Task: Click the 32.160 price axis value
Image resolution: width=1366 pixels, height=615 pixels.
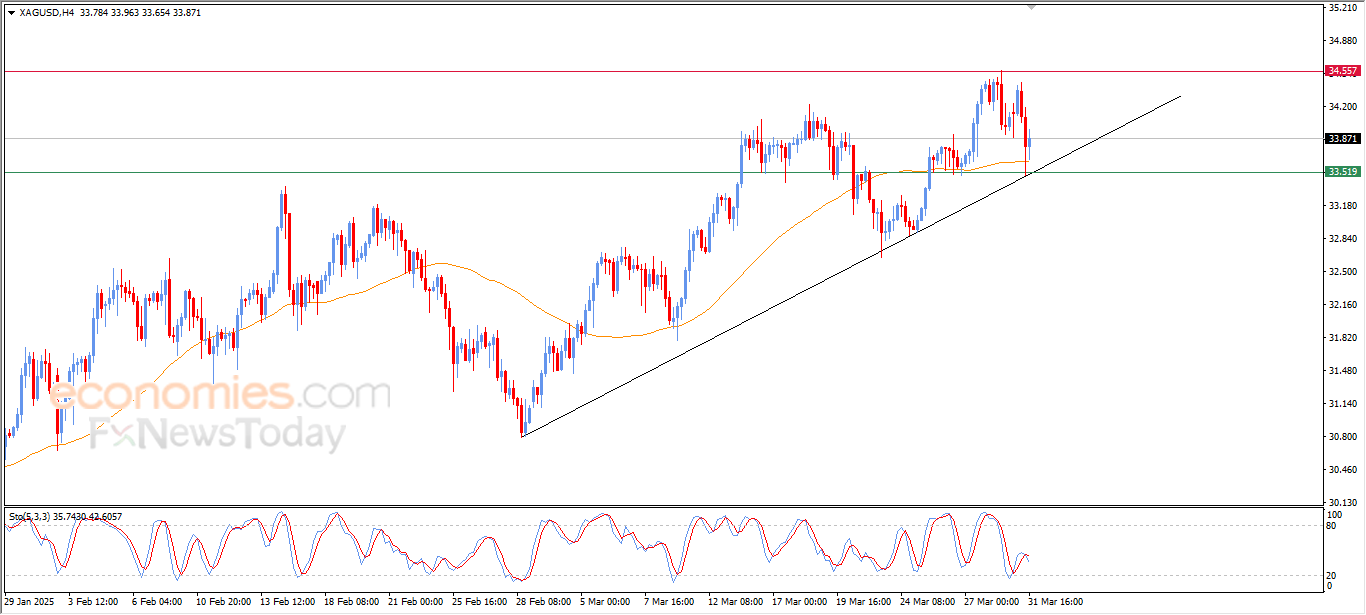Action: point(1342,305)
